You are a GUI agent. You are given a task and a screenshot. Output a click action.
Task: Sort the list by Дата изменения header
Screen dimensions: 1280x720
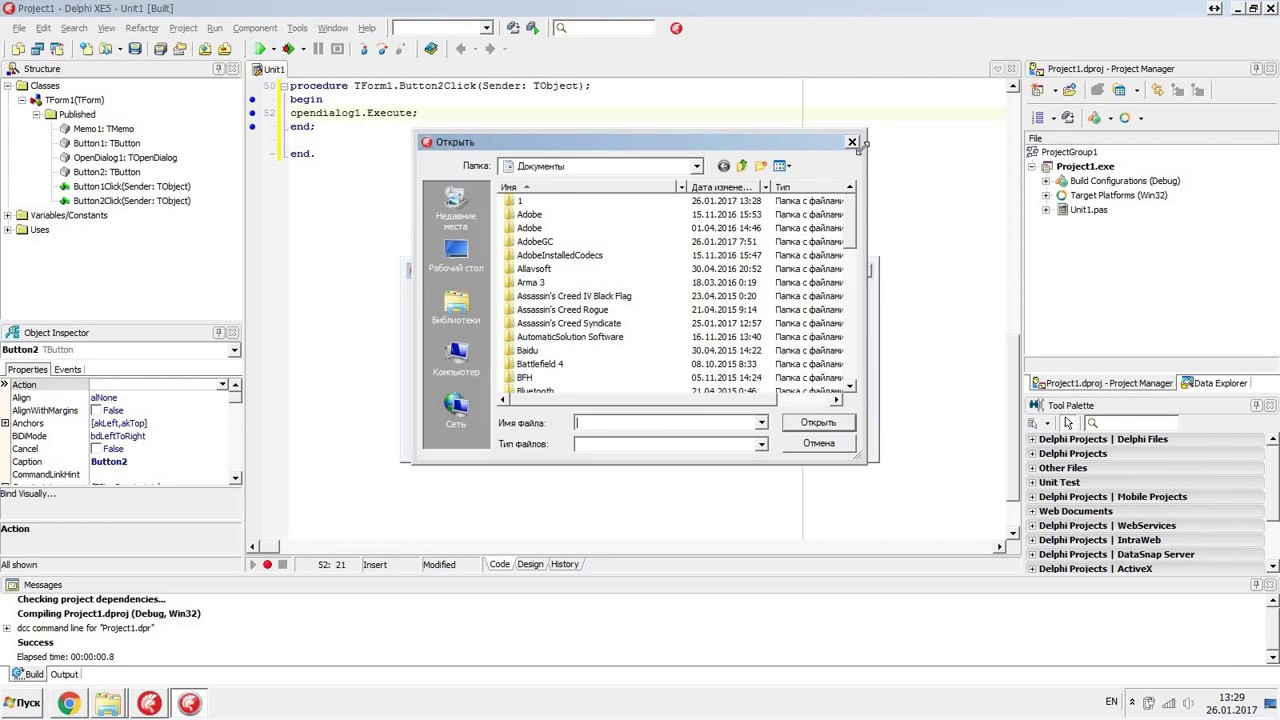click(x=722, y=187)
